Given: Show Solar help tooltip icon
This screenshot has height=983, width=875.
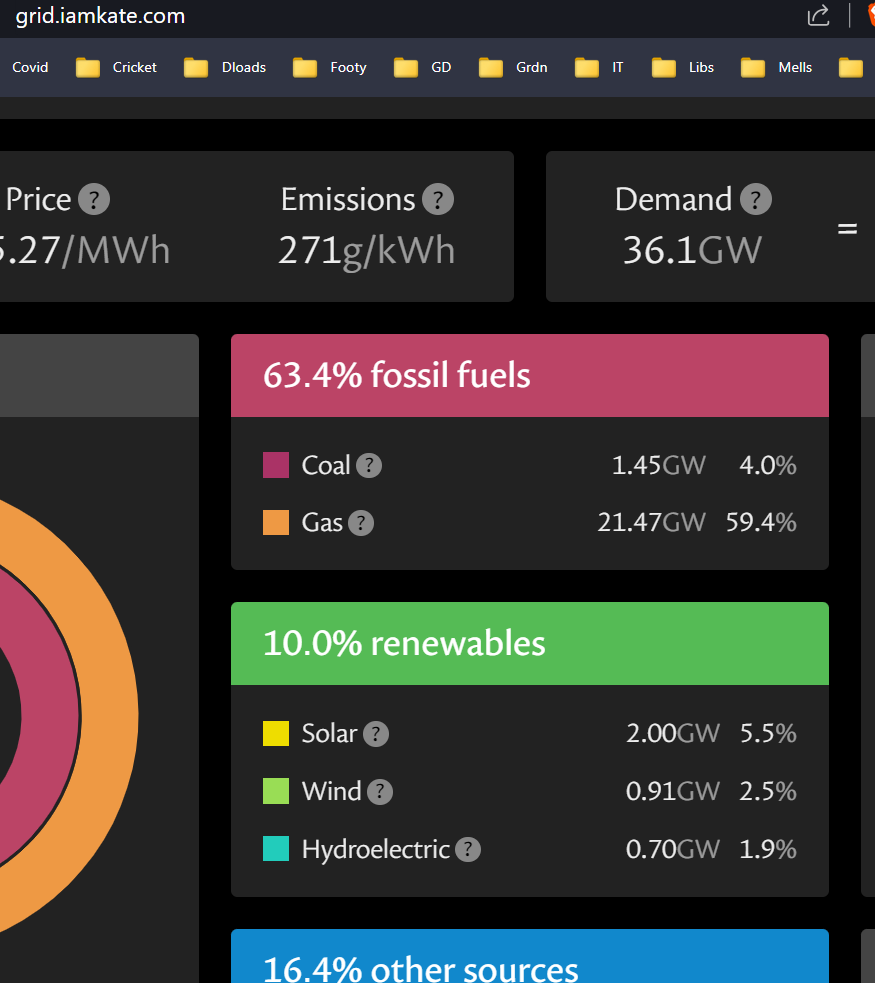Looking at the screenshot, I should coord(376,734).
